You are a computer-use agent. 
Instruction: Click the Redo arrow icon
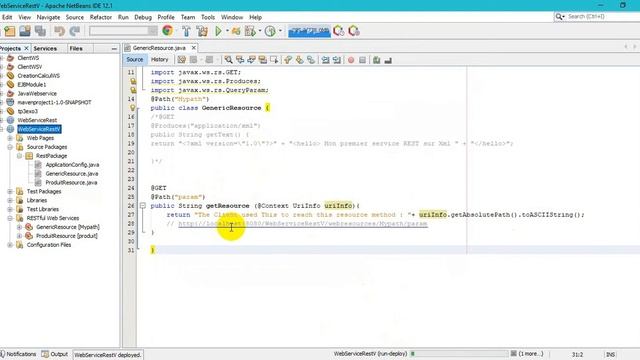point(75,31)
